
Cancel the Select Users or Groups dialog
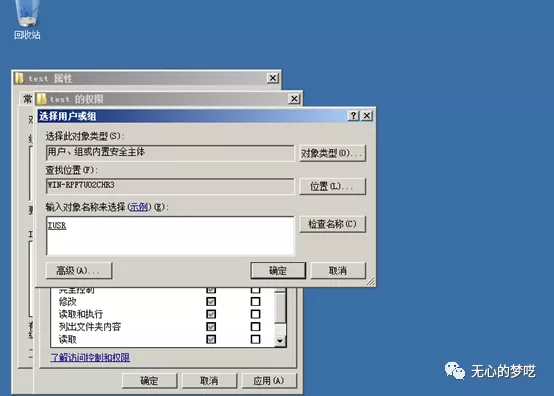coord(338,271)
